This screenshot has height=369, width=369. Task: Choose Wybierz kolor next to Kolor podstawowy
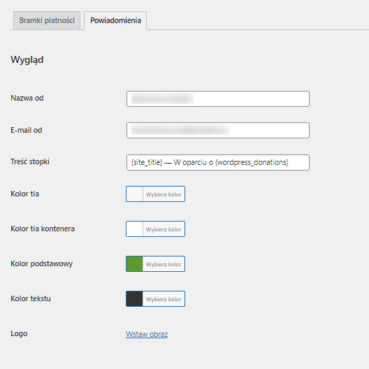click(x=164, y=264)
